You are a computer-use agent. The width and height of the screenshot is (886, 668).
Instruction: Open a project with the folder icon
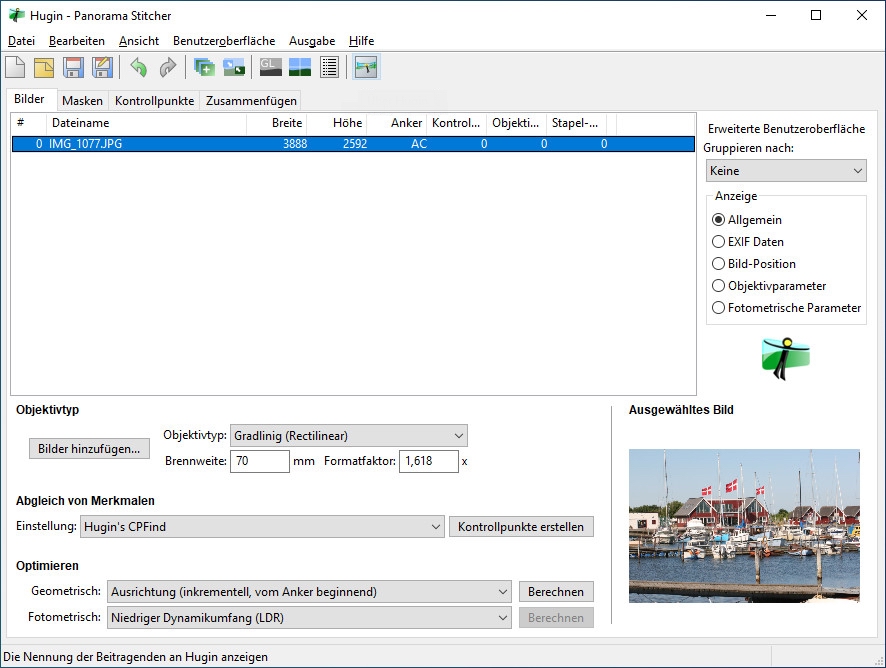[44, 67]
